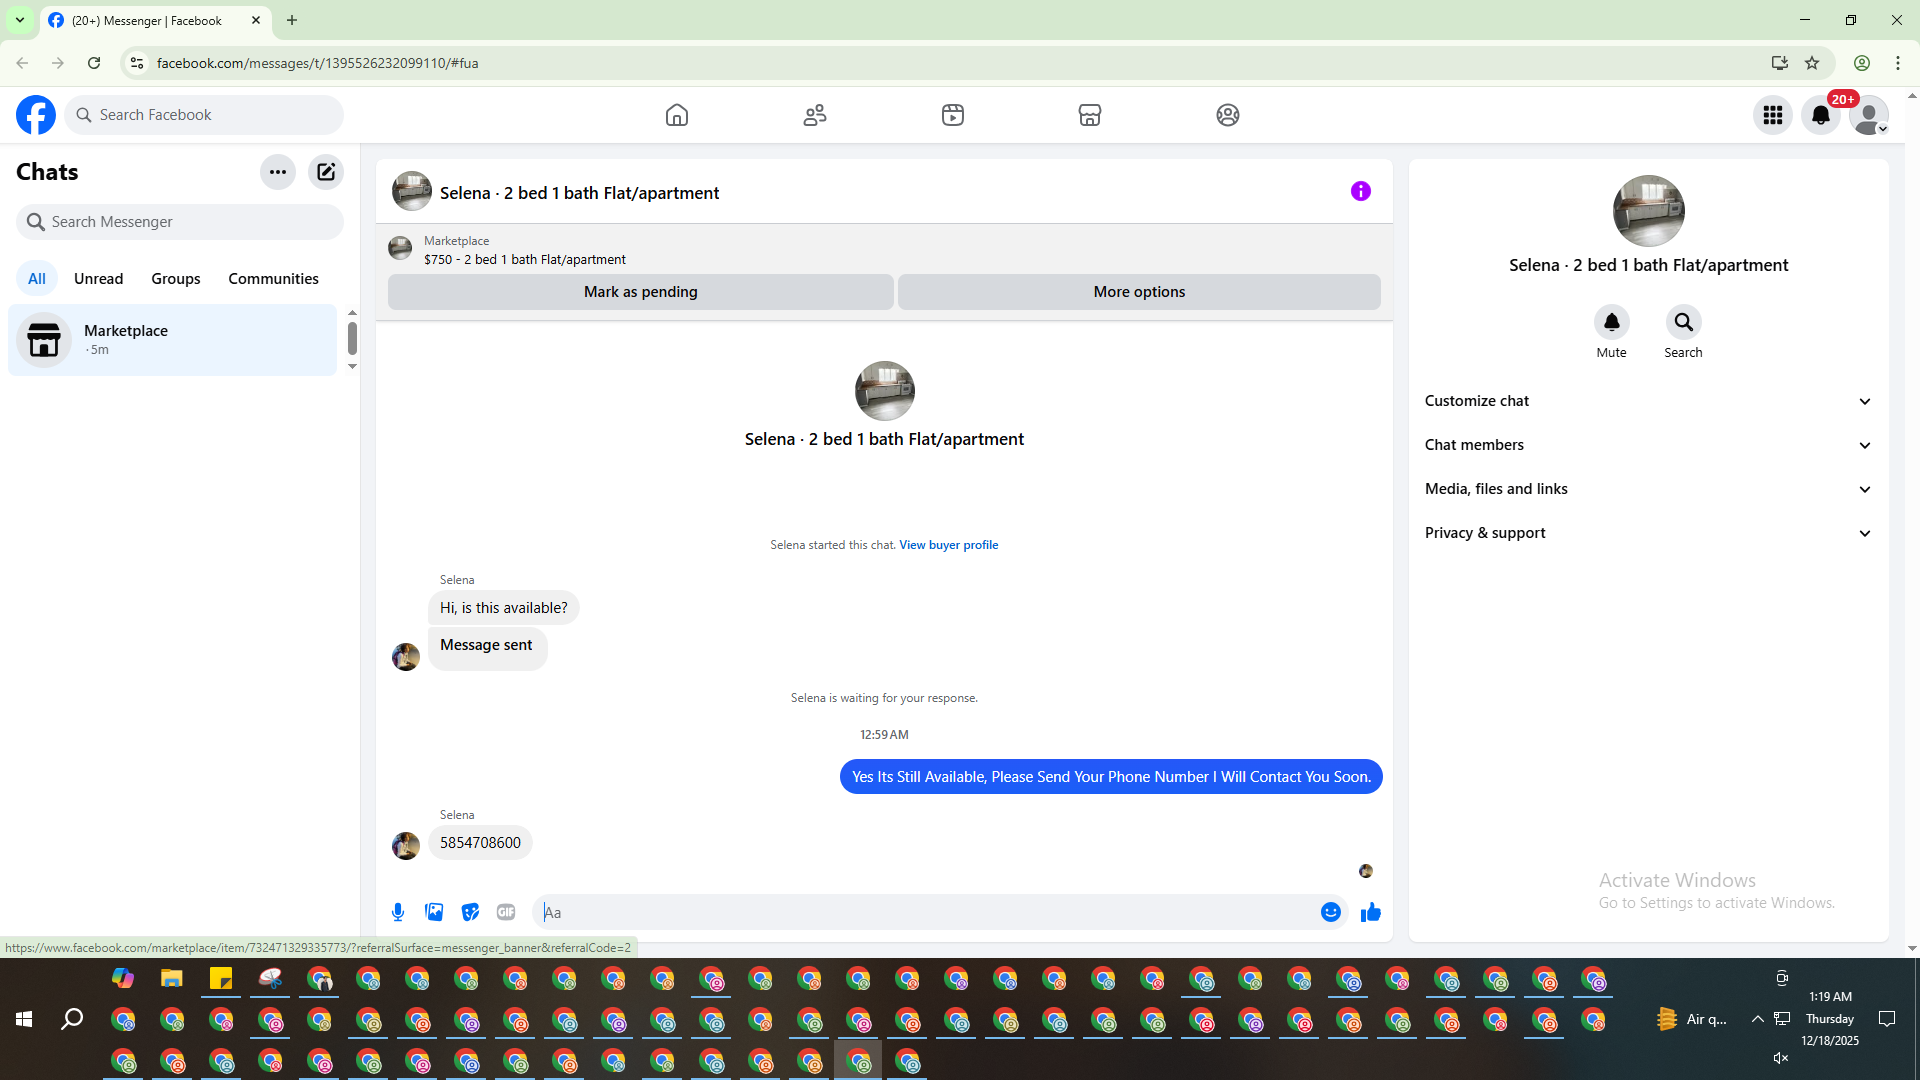Viewport: 1920px width, 1080px height.
Task: Send a thumbs-up like
Action: 1370,912
